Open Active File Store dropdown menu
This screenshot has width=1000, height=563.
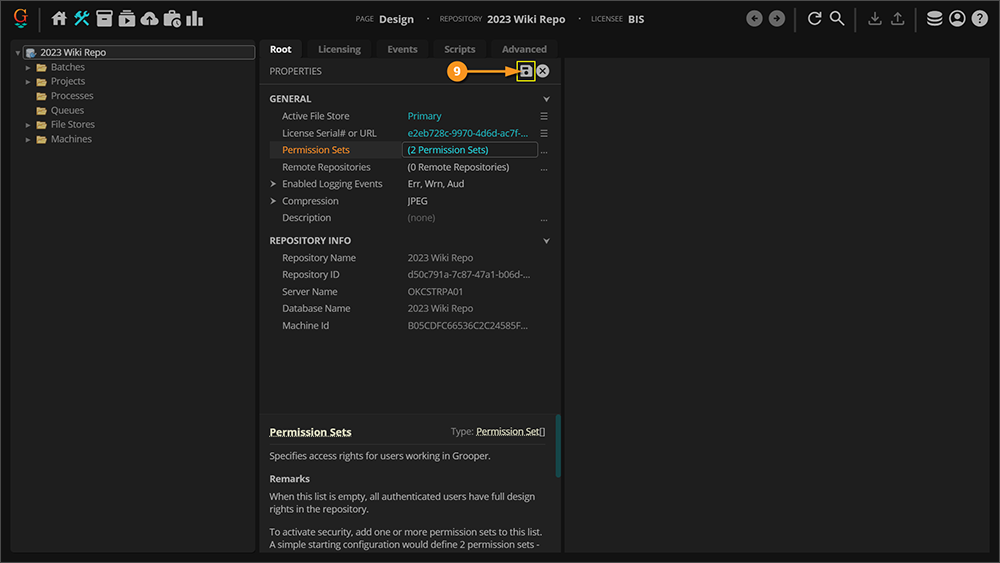544,116
